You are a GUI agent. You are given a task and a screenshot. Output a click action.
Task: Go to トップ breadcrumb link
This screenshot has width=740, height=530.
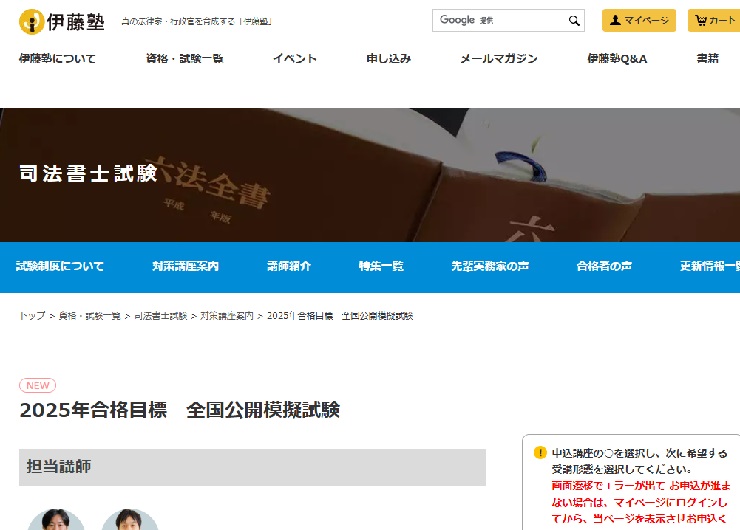(x=32, y=316)
